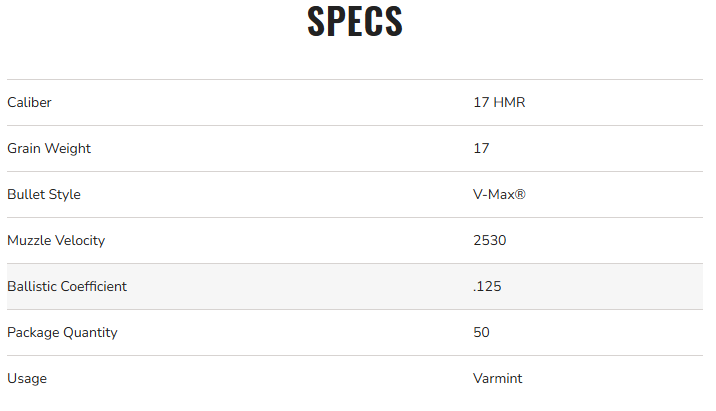Select the .125 ballistic coefficient value

point(487,286)
